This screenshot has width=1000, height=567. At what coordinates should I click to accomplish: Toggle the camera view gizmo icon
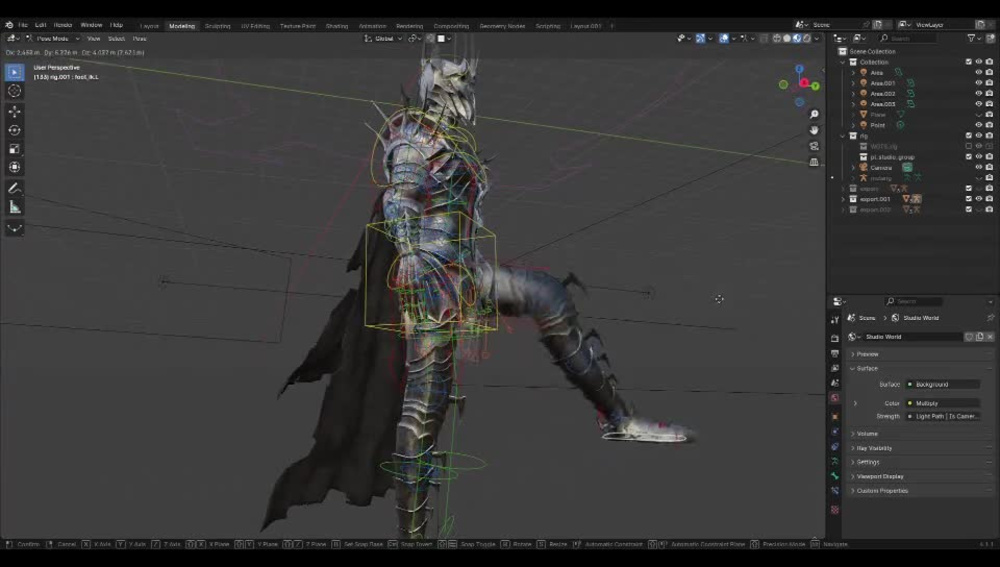tap(814, 146)
